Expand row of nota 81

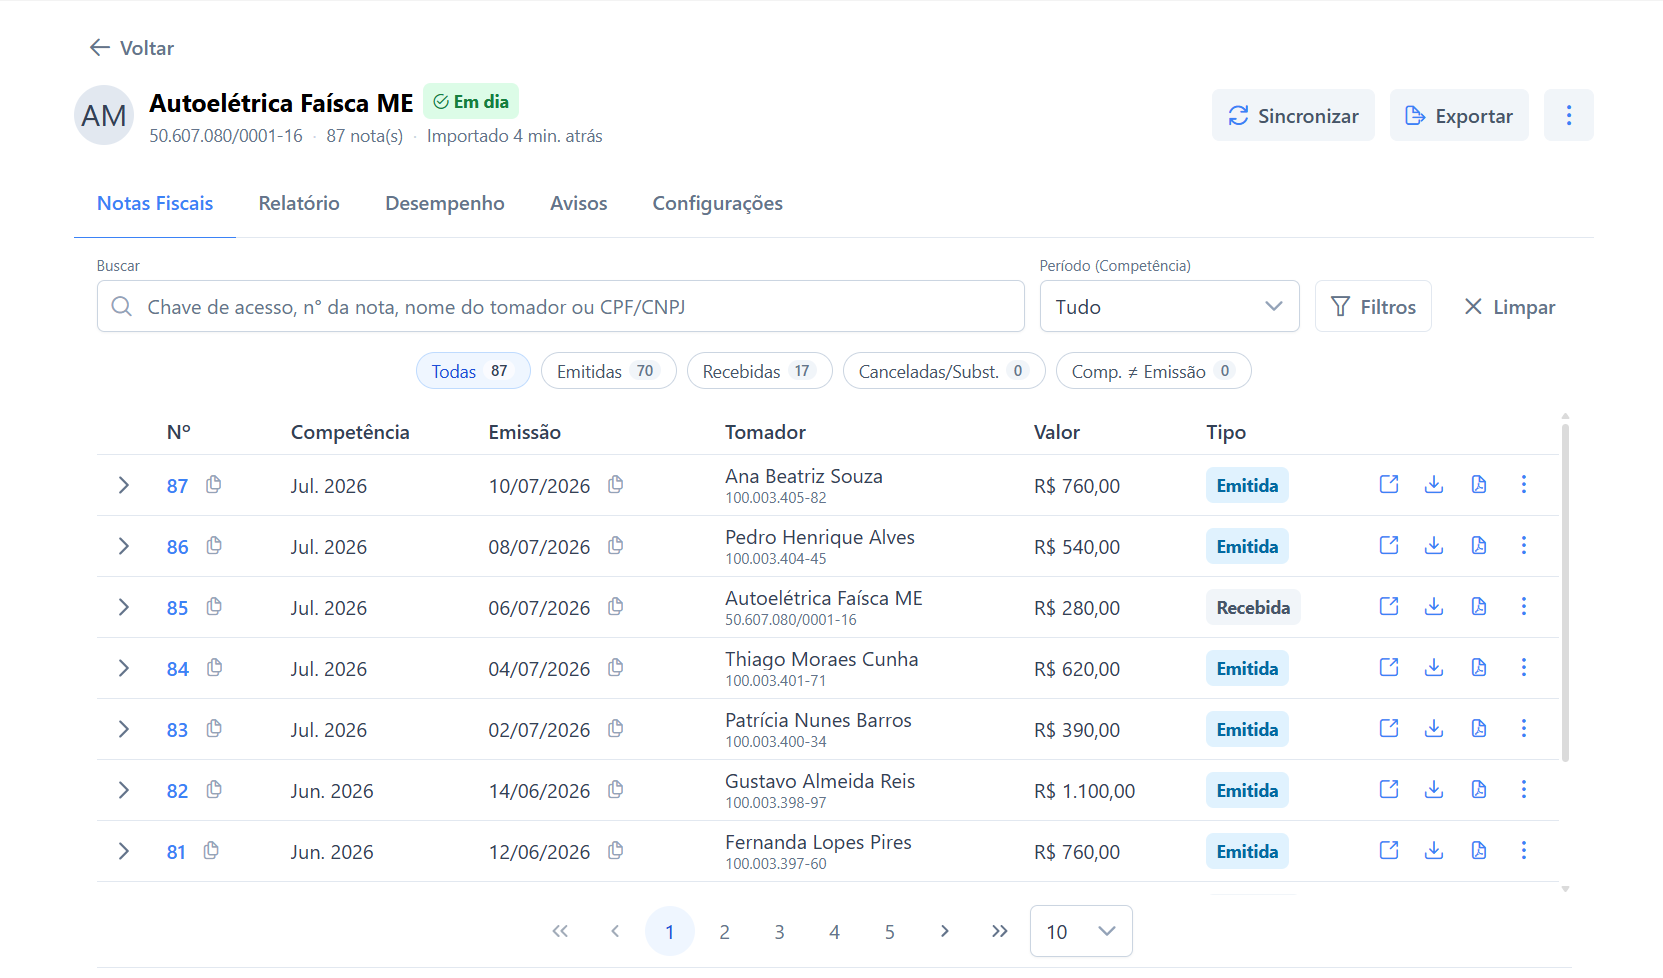coord(124,851)
